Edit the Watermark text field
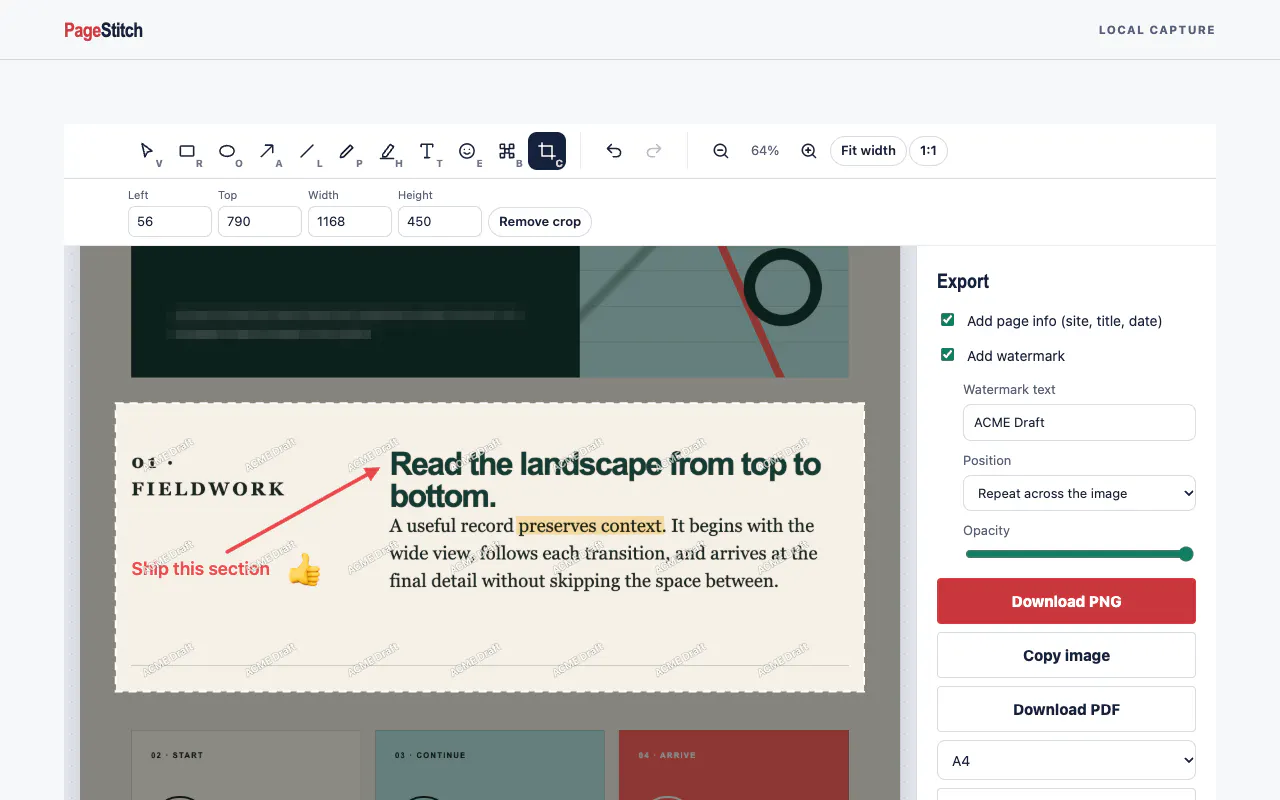 coord(1079,422)
